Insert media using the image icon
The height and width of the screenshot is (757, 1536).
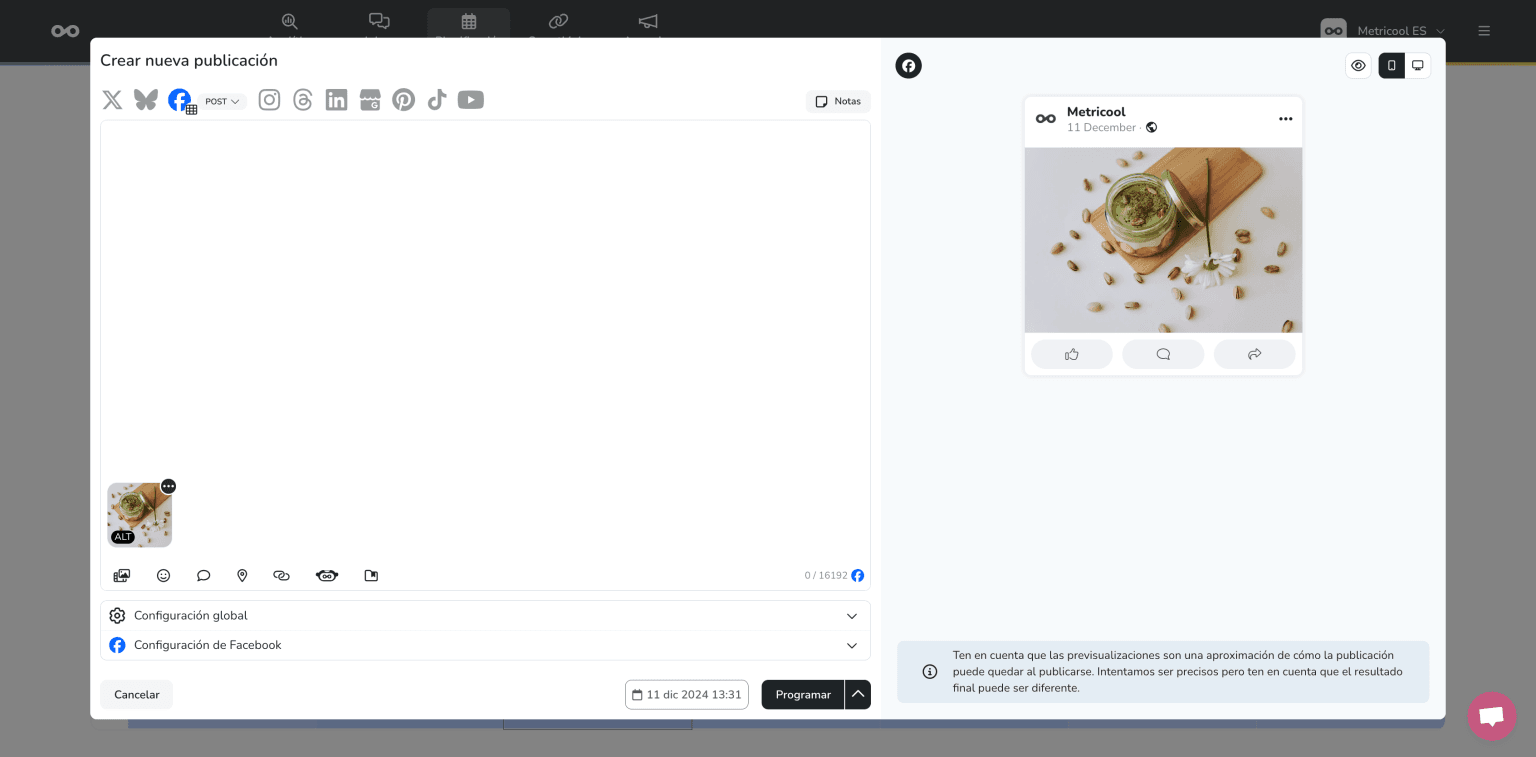pyautogui.click(x=121, y=575)
